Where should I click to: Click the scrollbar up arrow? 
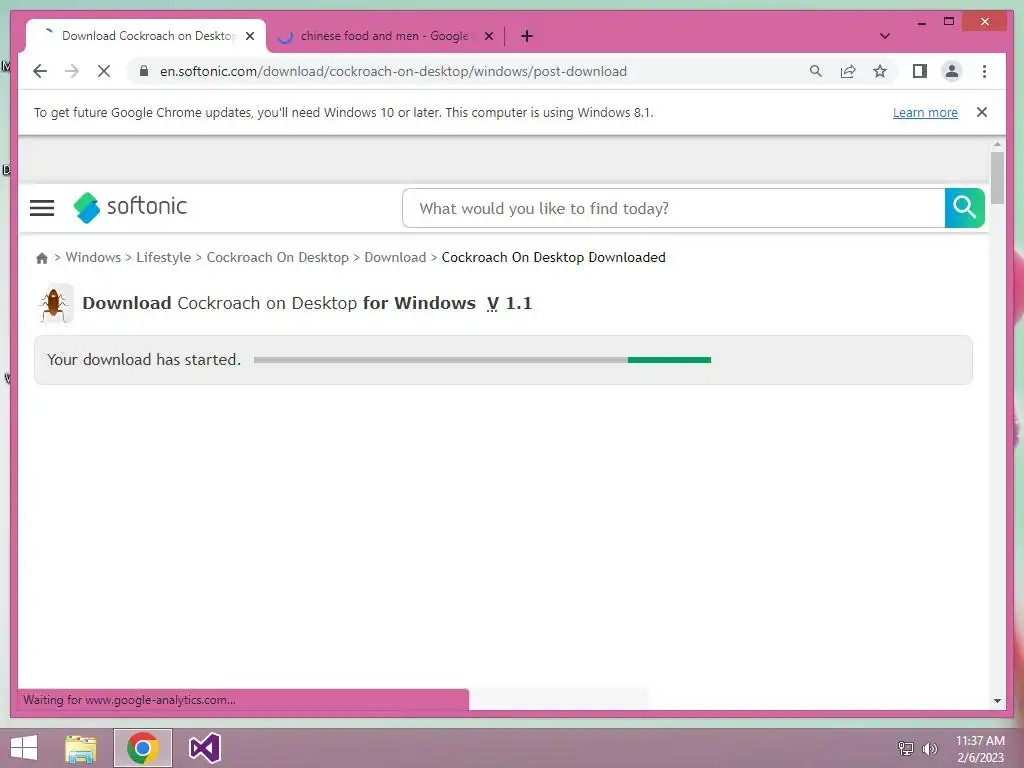click(x=997, y=144)
